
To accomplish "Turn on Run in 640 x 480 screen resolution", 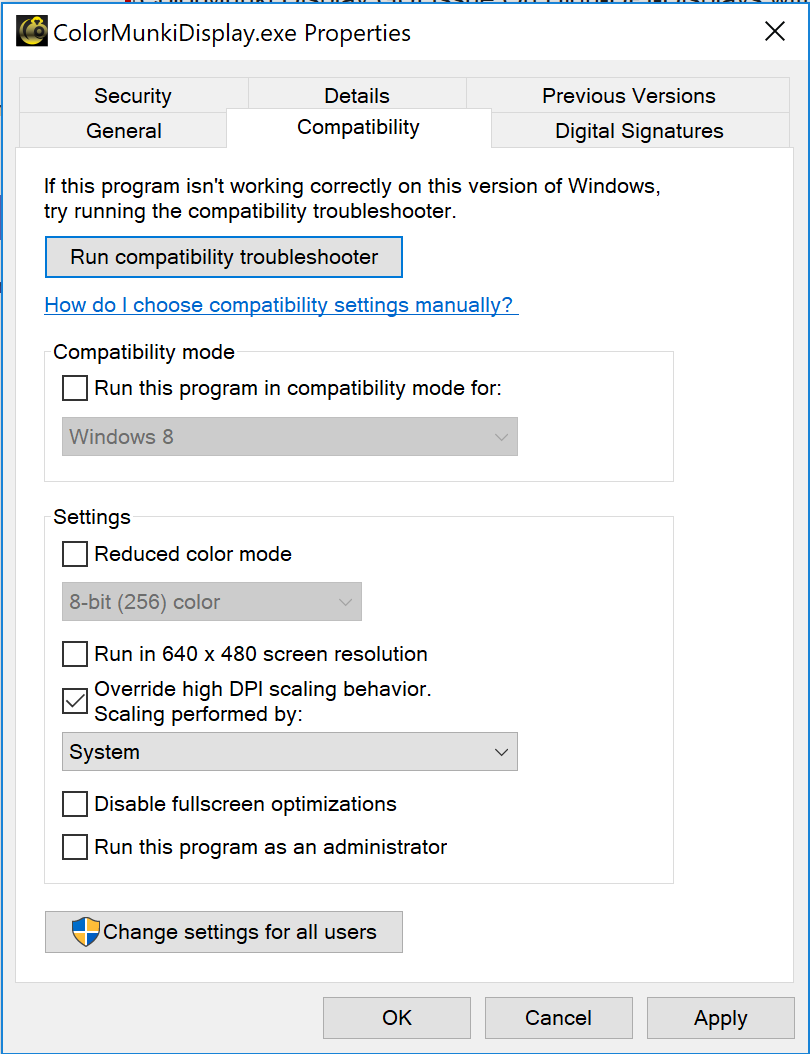I will point(74,654).
